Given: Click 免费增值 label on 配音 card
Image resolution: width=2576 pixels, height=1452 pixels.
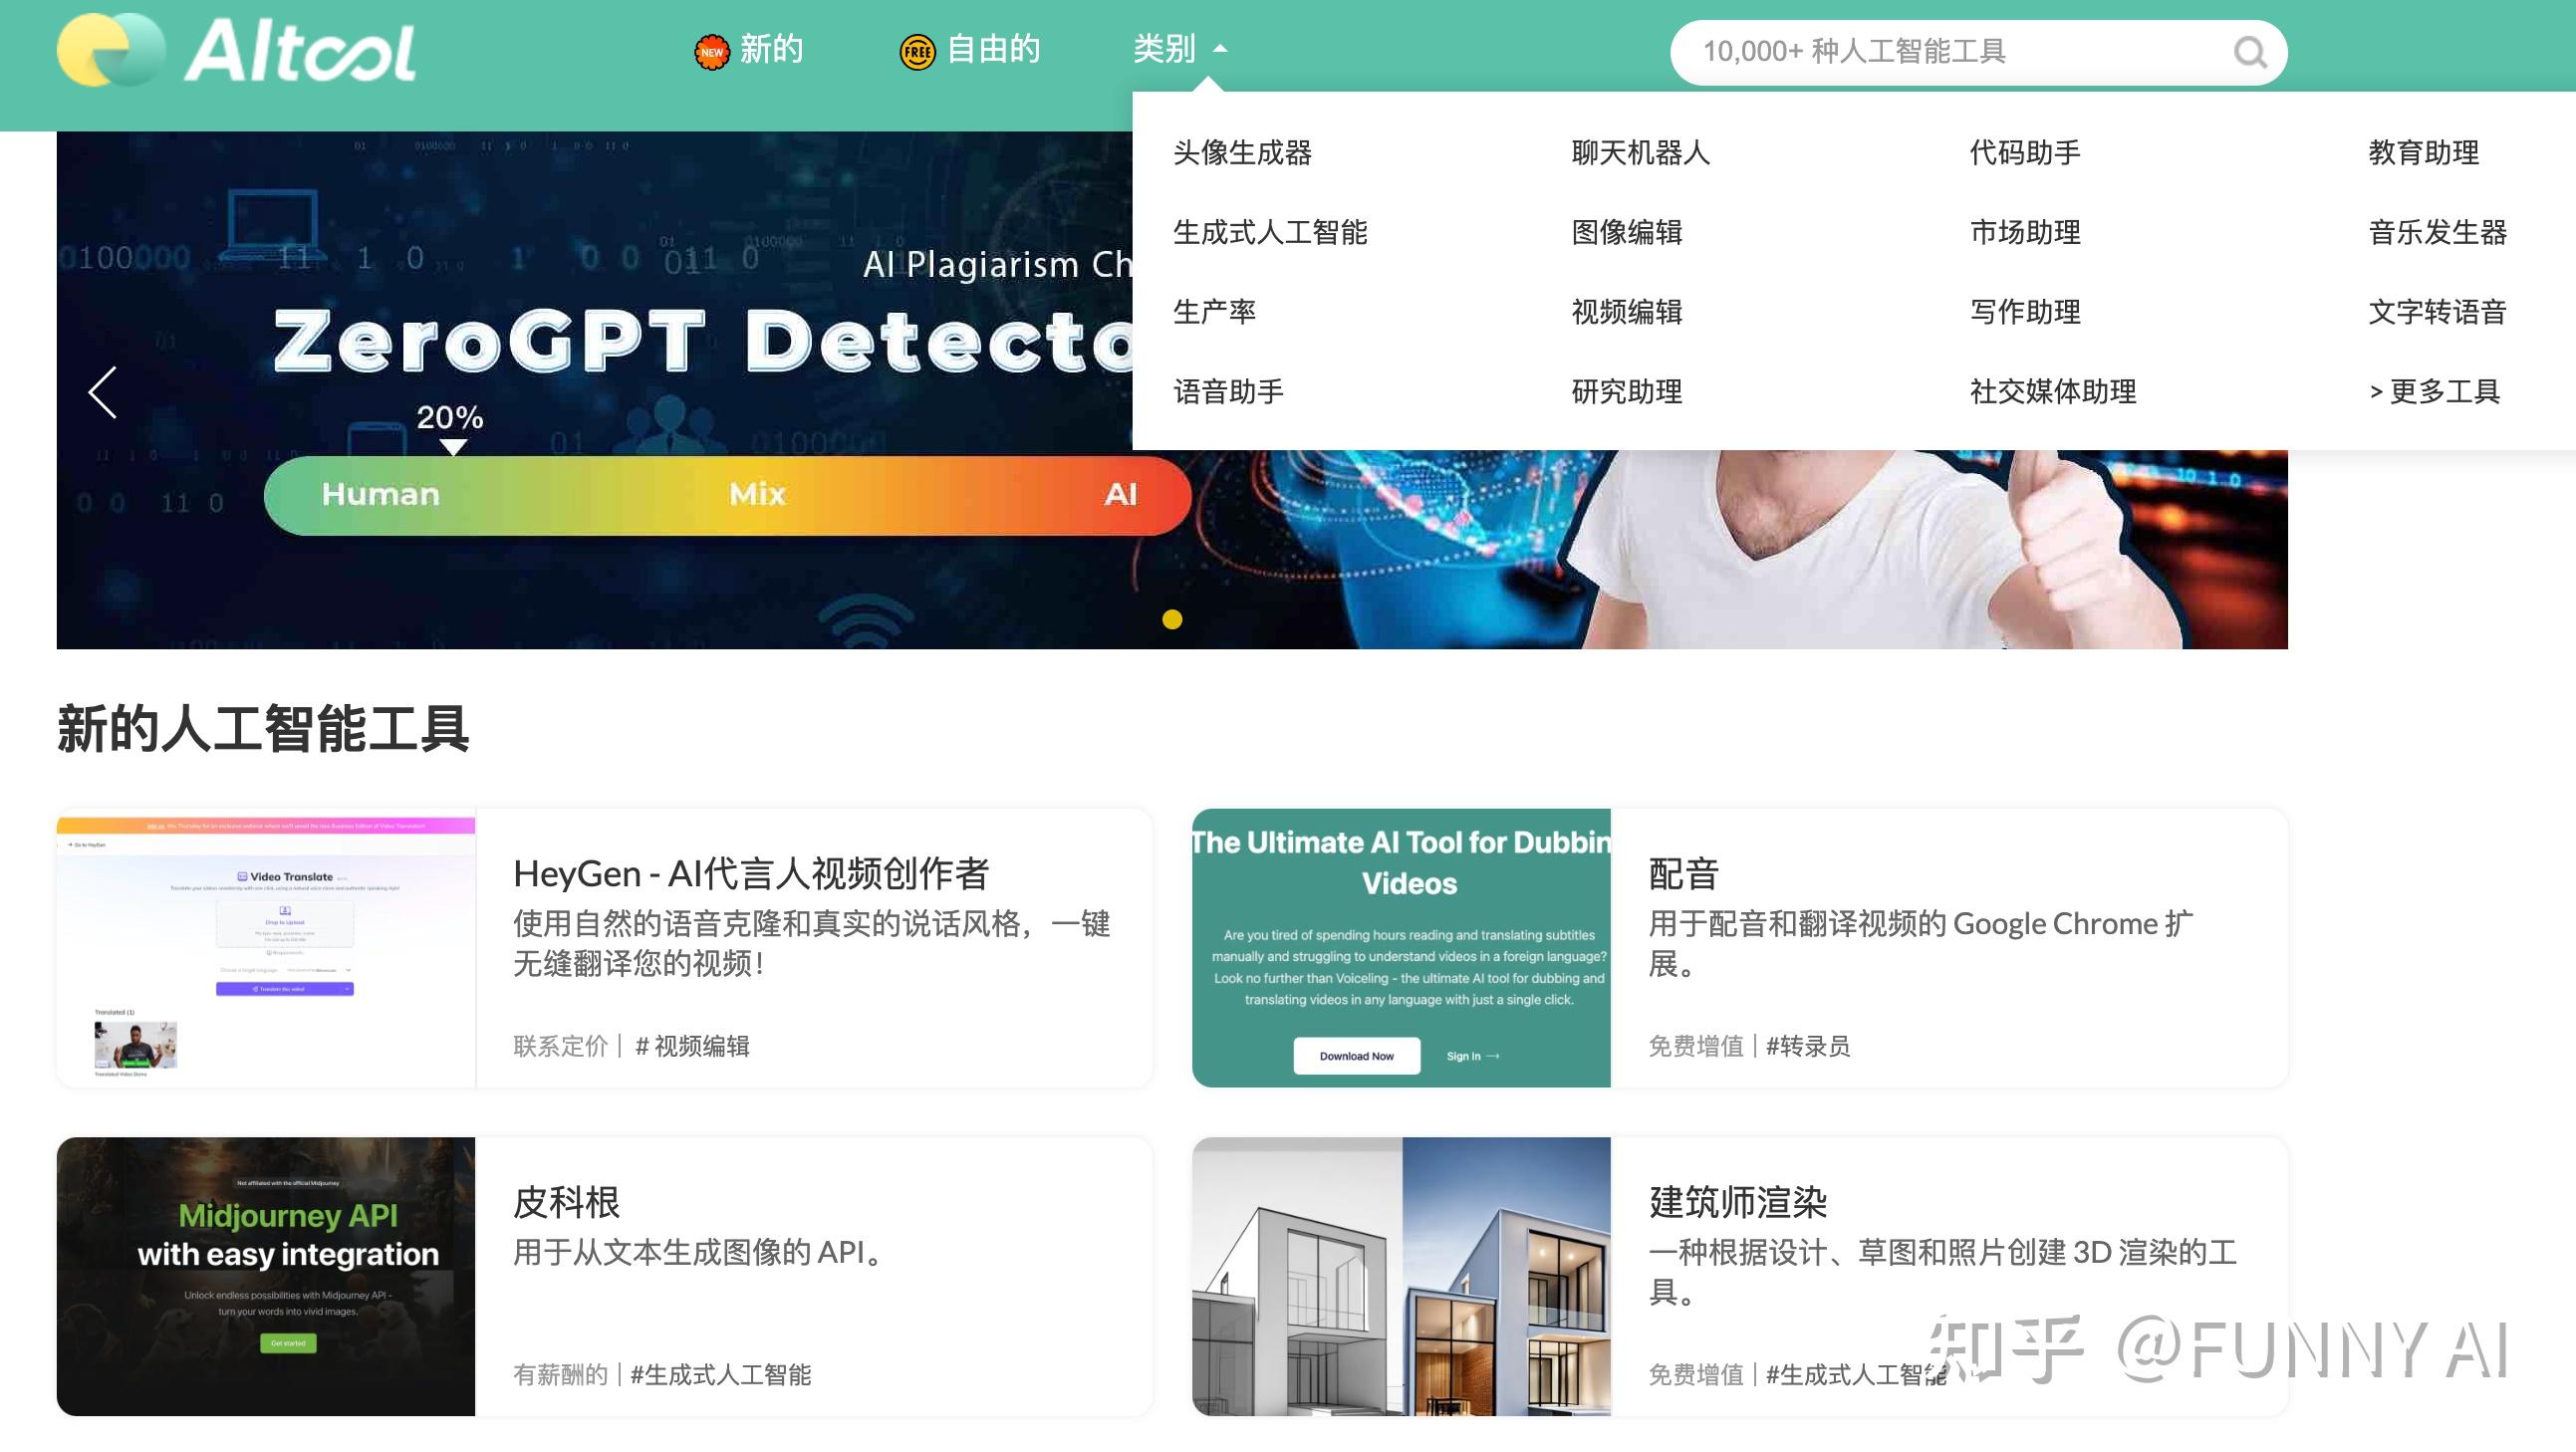Looking at the screenshot, I should coord(1696,1046).
